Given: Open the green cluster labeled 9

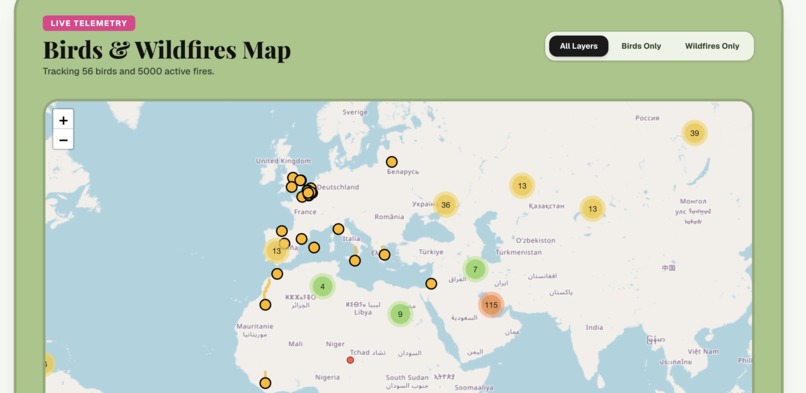Looking at the screenshot, I should coord(400,314).
